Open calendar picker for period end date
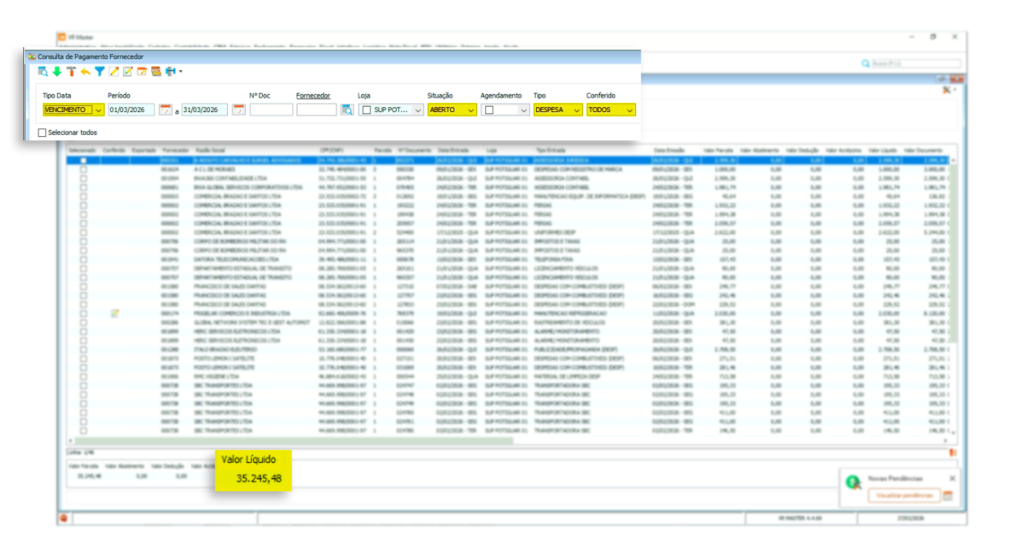 (238, 110)
